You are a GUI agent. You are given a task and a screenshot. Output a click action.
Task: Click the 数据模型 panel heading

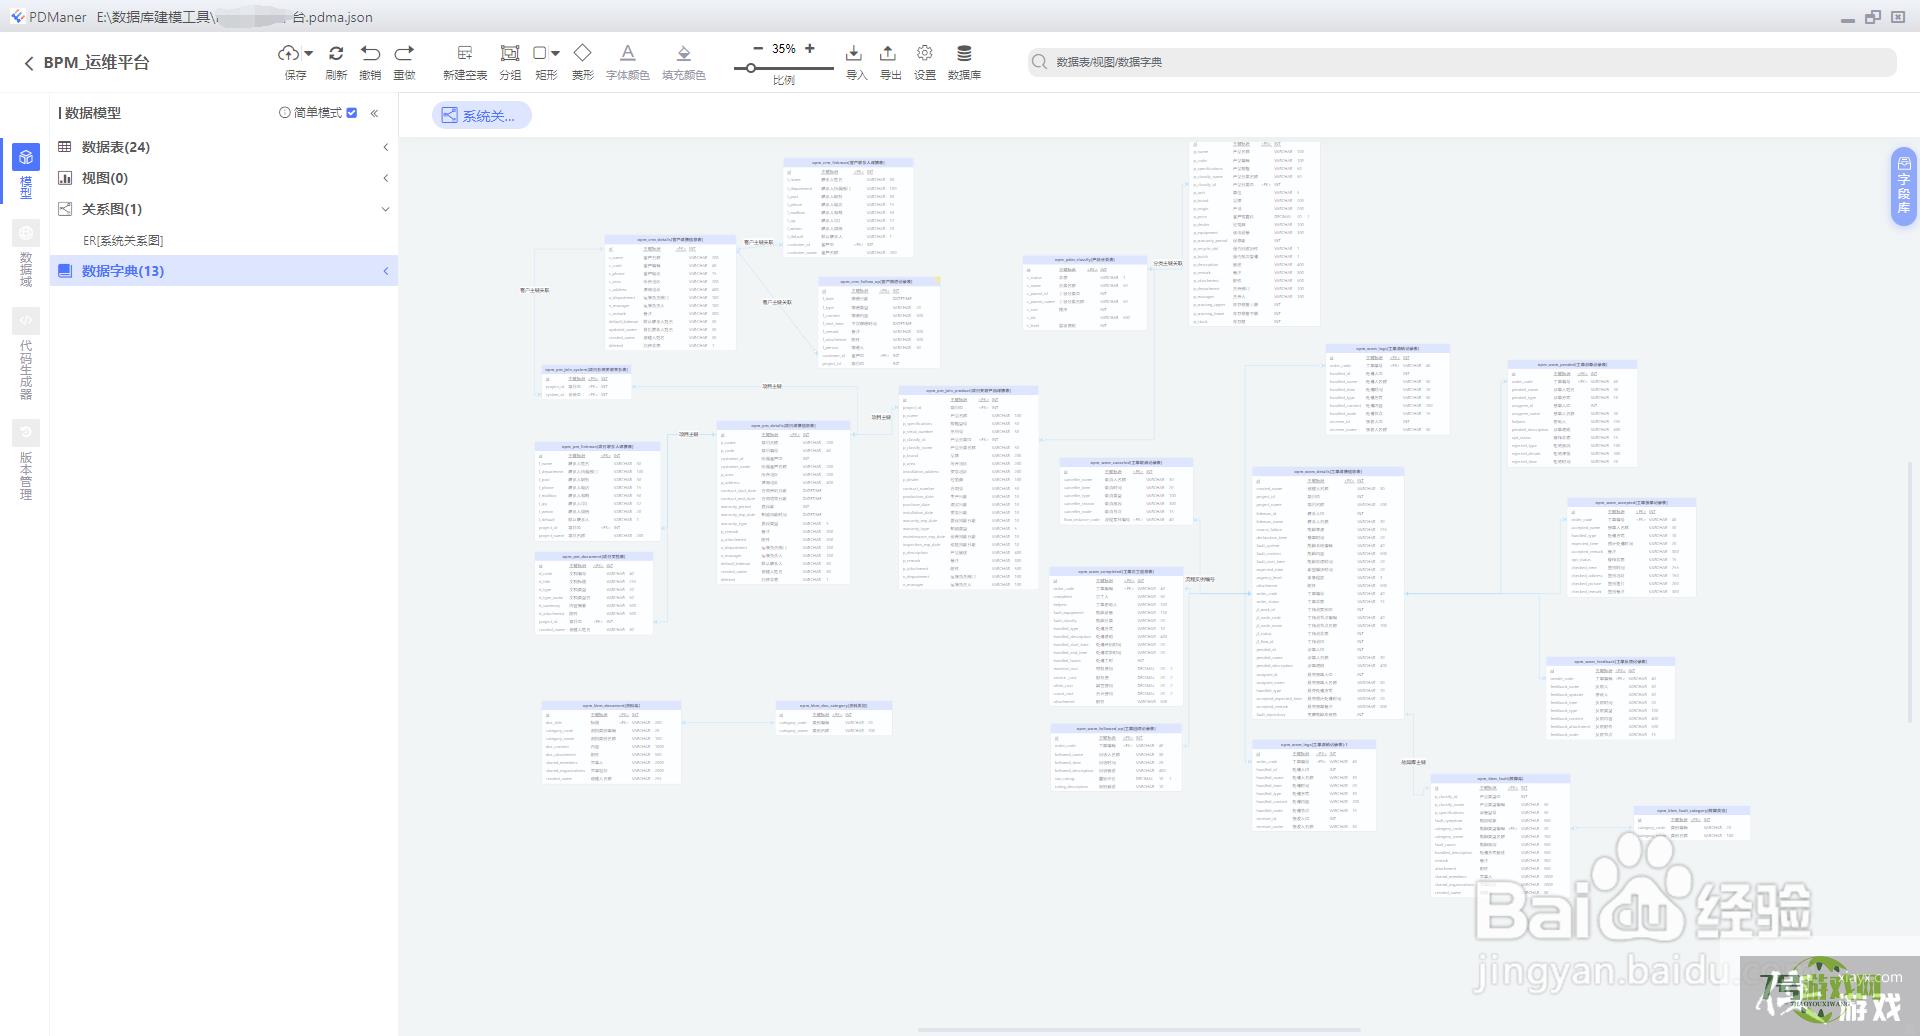click(93, 113)
